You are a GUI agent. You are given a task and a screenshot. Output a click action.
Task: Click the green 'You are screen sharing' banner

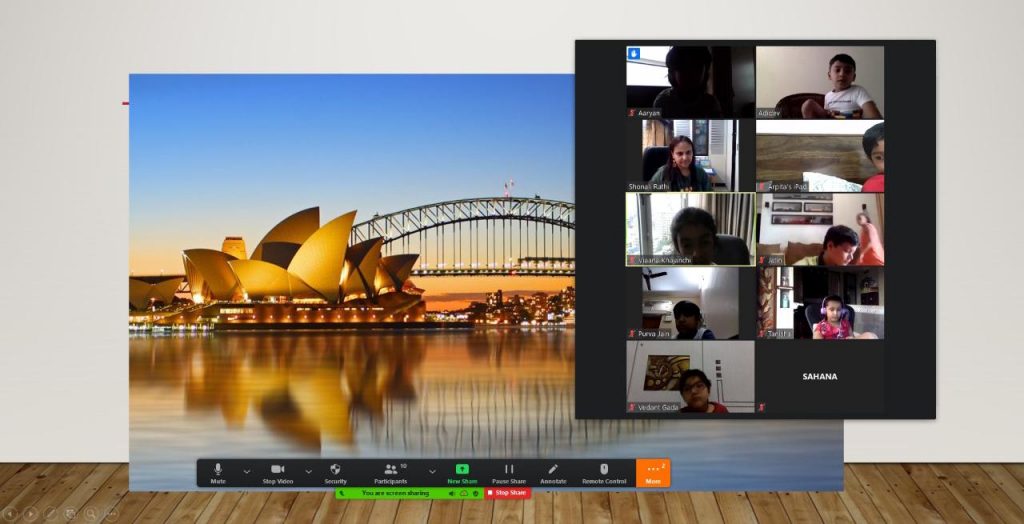[395, 493]
